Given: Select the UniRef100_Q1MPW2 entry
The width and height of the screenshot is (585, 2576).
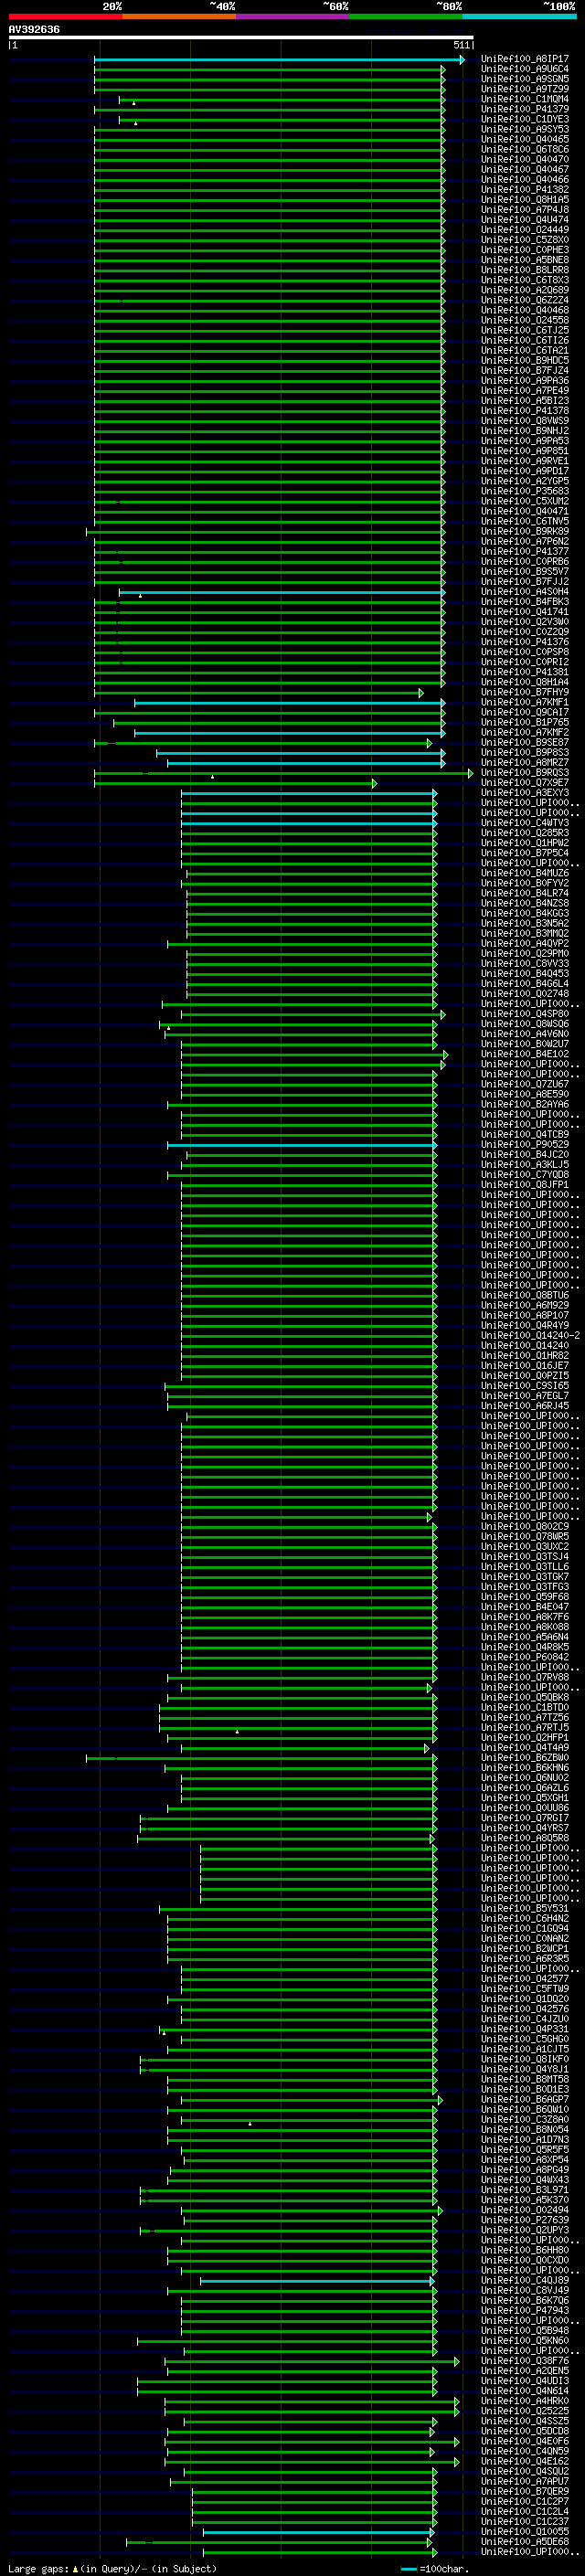Looking at the screenshot, I should pyautogui.click(x=524, y=842).
